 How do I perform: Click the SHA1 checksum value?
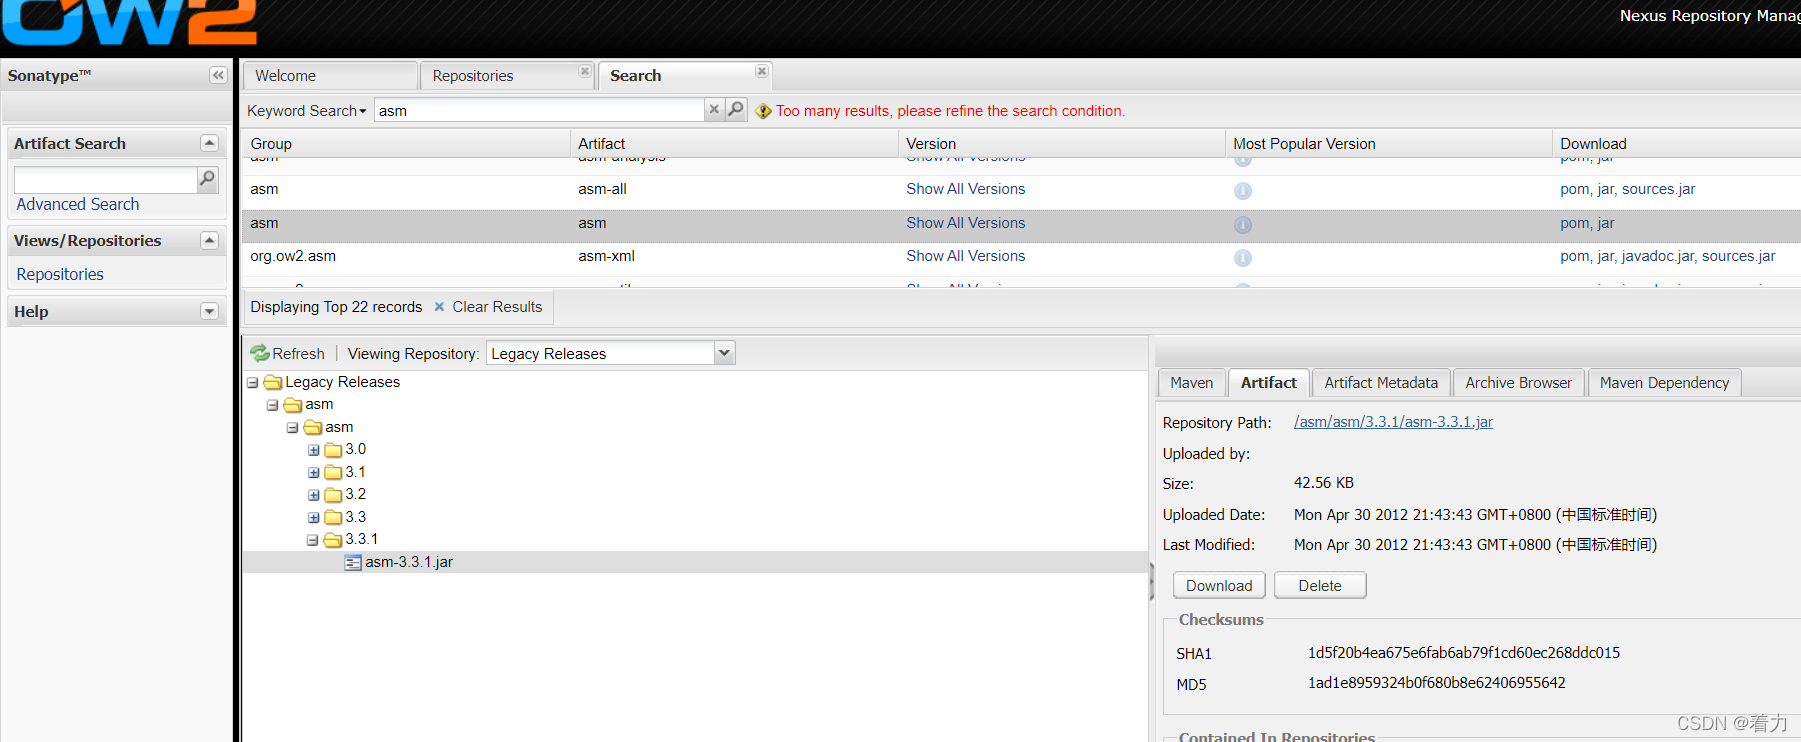1464,653
